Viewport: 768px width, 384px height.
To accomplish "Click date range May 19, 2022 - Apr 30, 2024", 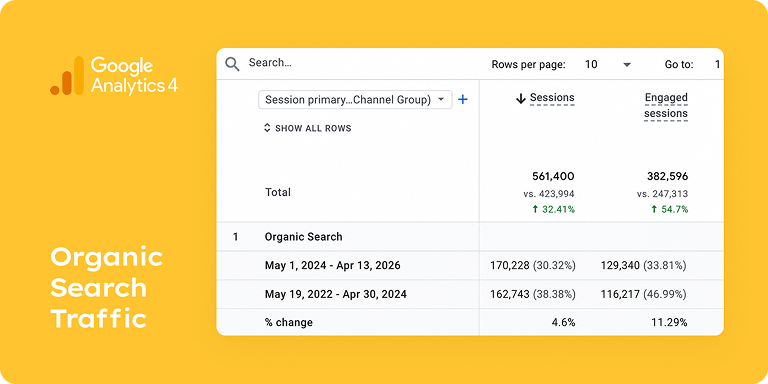I will pyautogui.click(x=336, y=294).
